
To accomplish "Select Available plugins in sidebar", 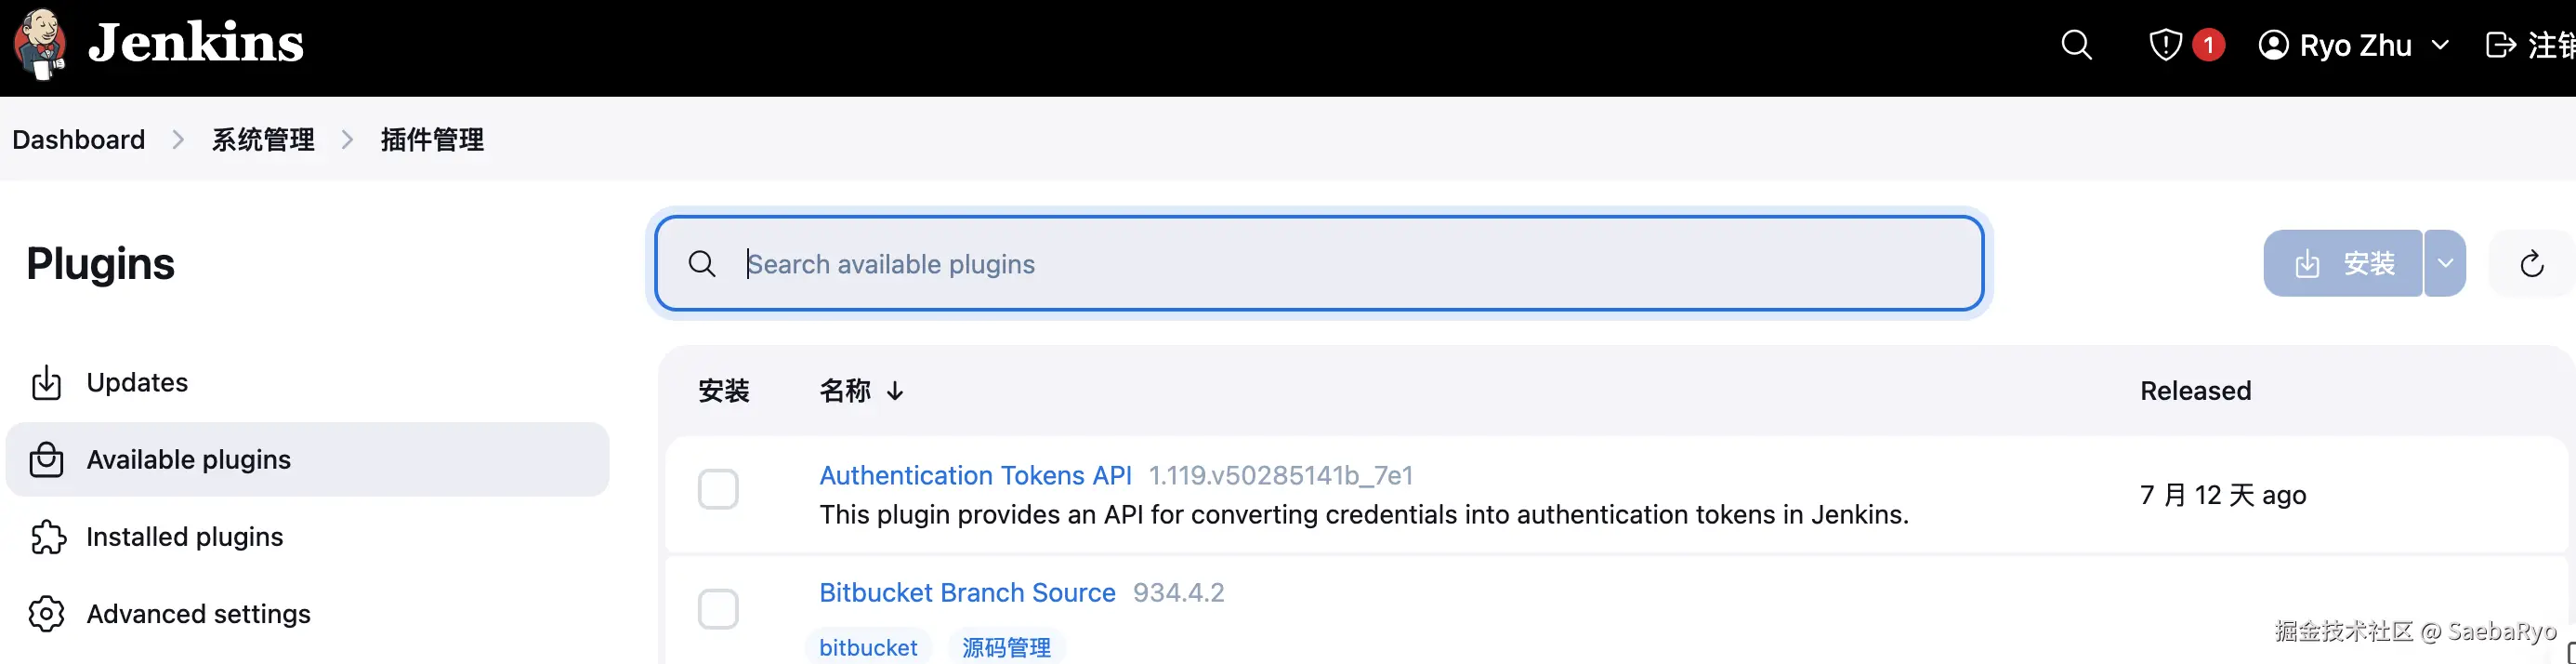I will click(188, 460).
